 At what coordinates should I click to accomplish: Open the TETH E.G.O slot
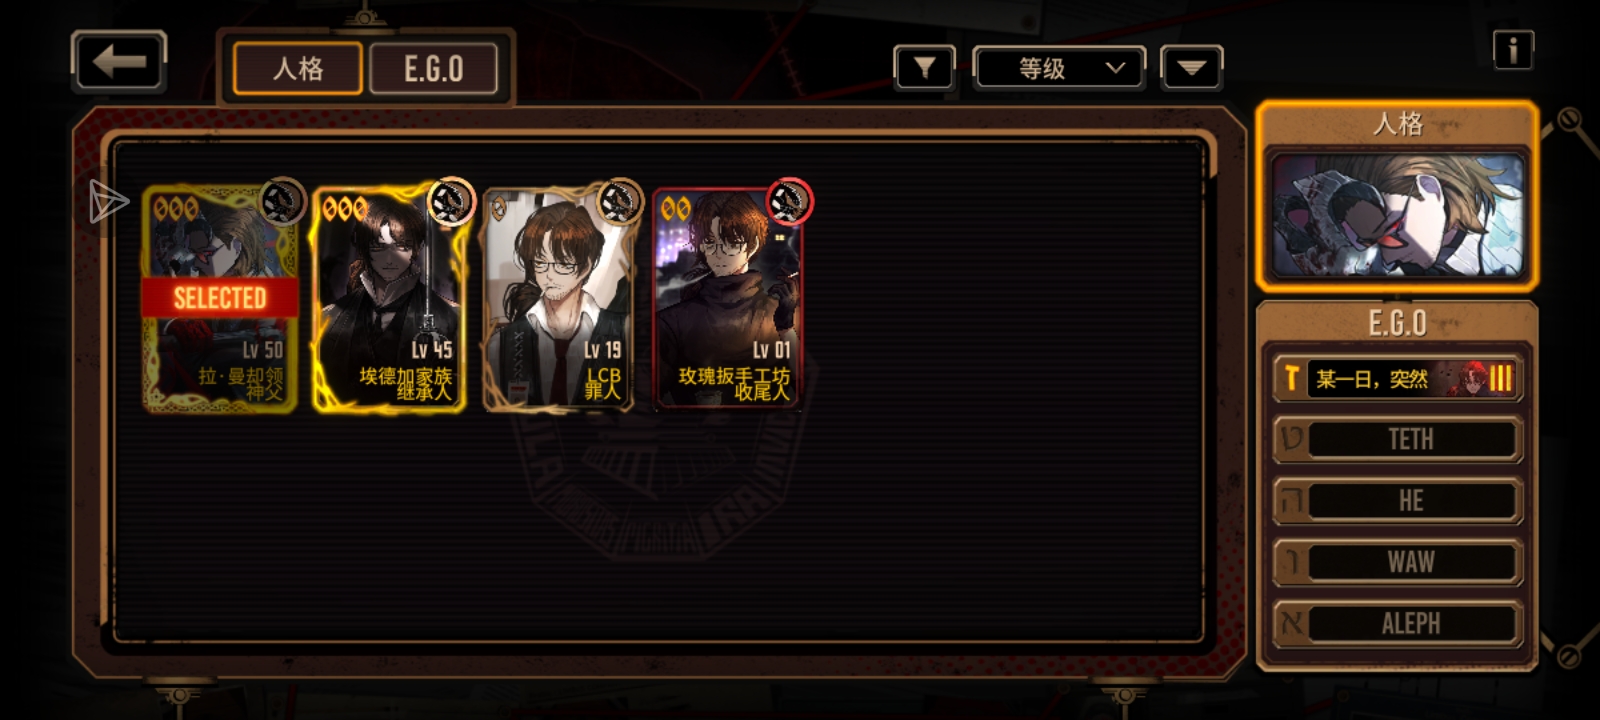coord(1397,439)
